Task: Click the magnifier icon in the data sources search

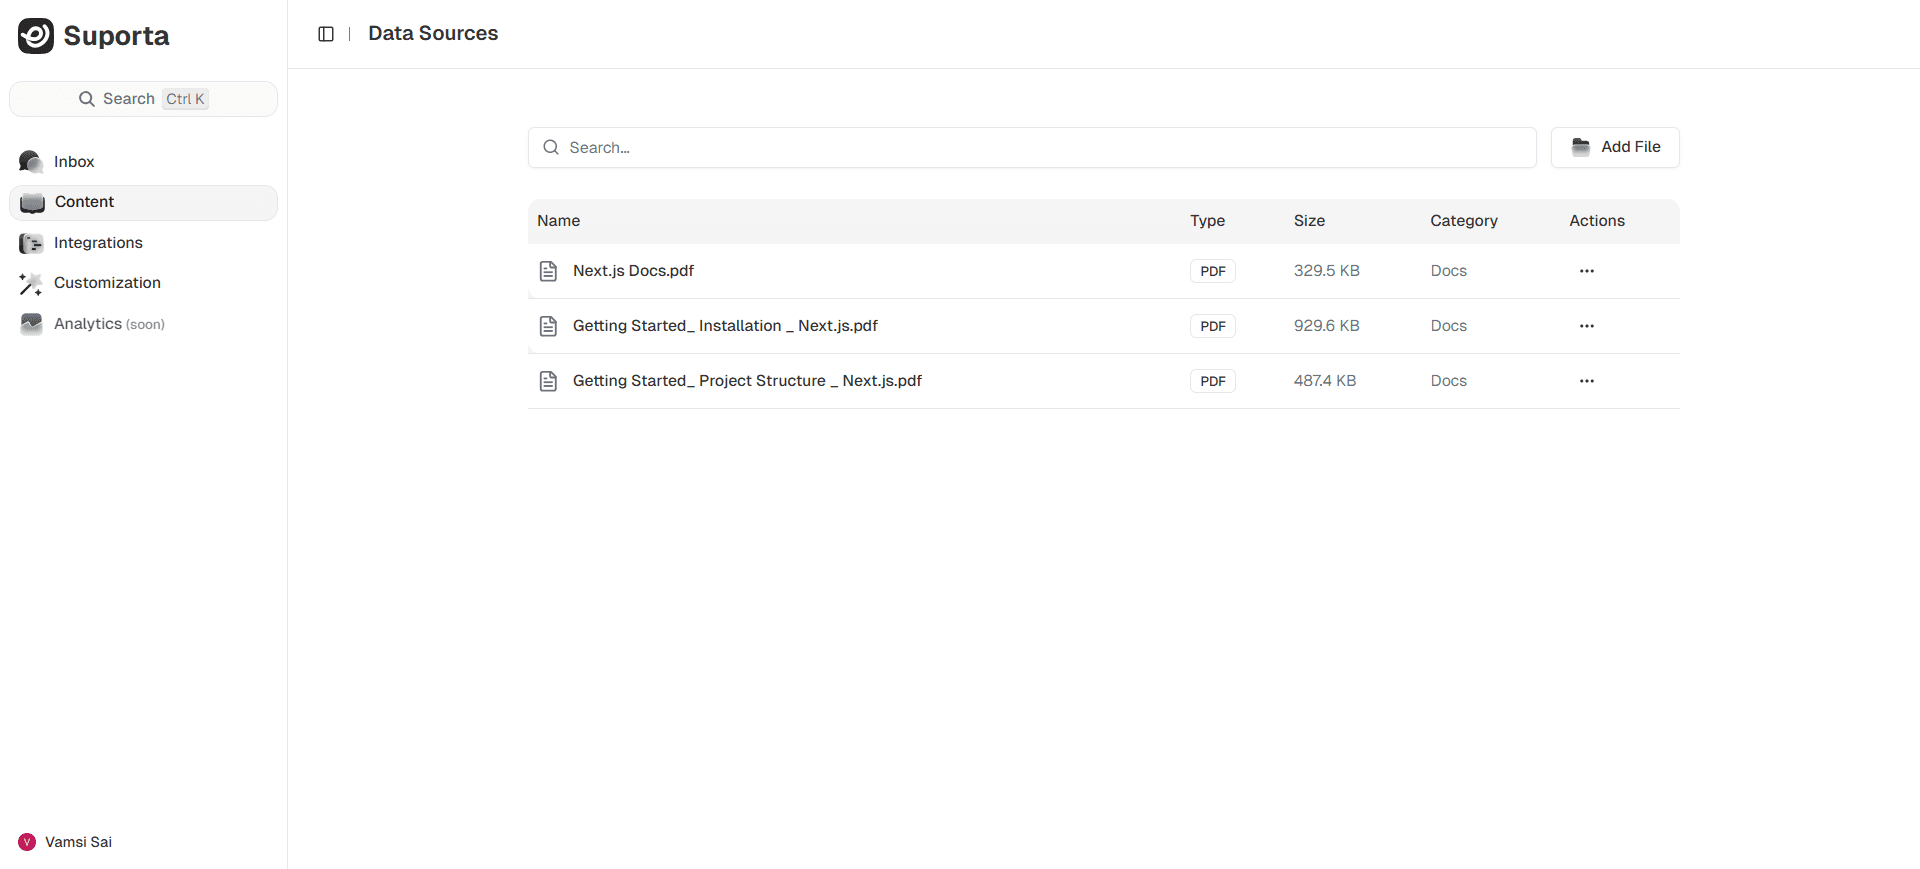Action: click(551, 148)
